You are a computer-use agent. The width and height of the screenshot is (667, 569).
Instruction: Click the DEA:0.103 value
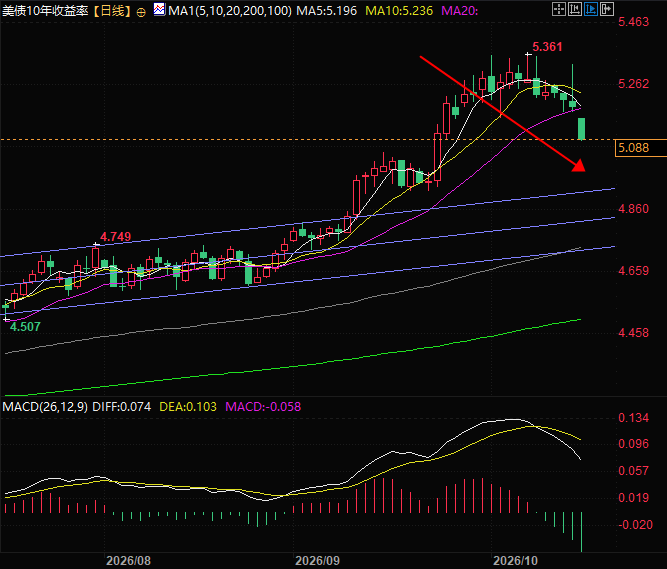tap(188, 407)
